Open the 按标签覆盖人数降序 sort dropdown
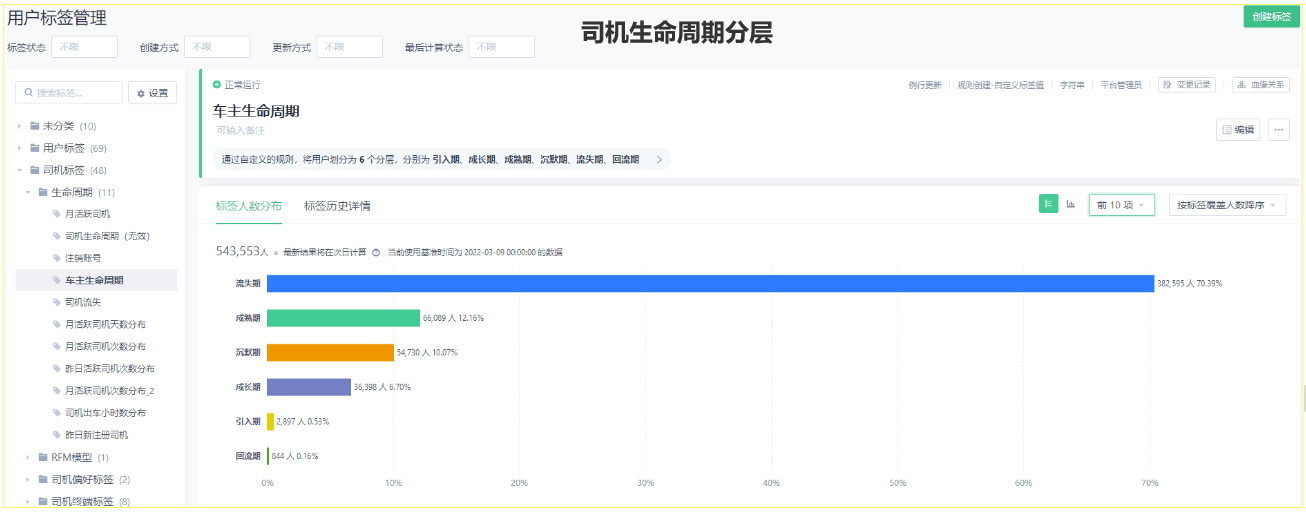The image size is (1306, 515). [x=1227, y=205]
